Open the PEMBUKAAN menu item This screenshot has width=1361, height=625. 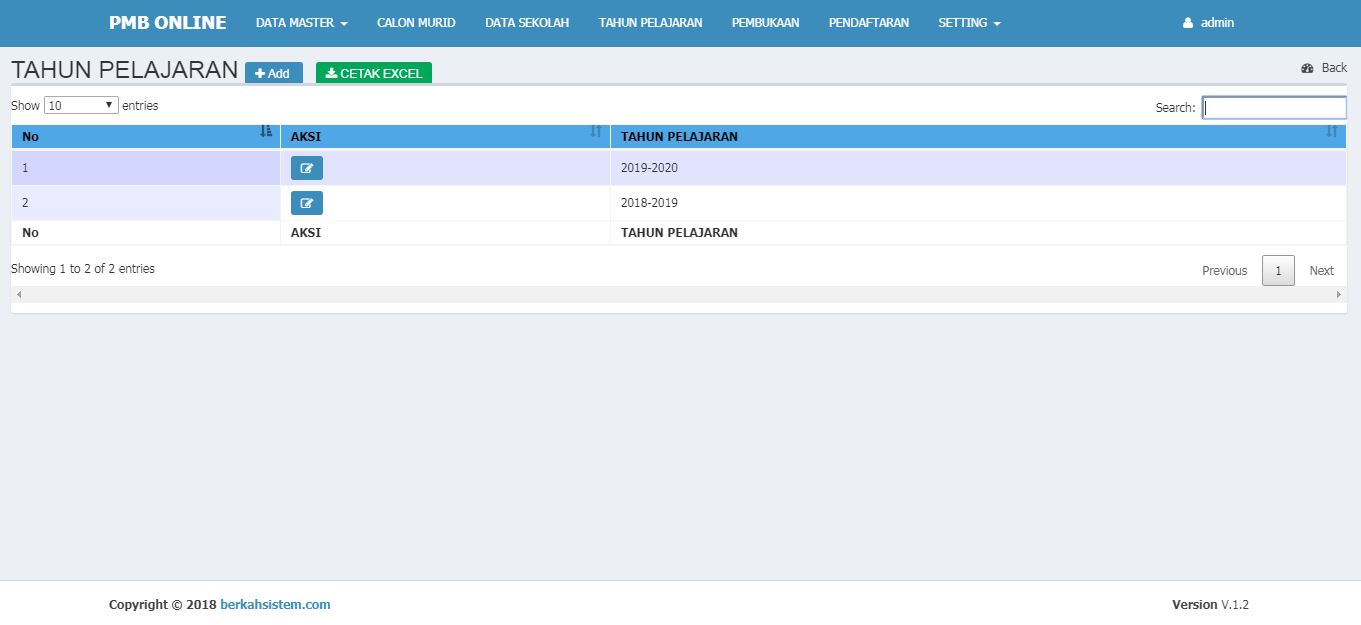click(765, 23)
